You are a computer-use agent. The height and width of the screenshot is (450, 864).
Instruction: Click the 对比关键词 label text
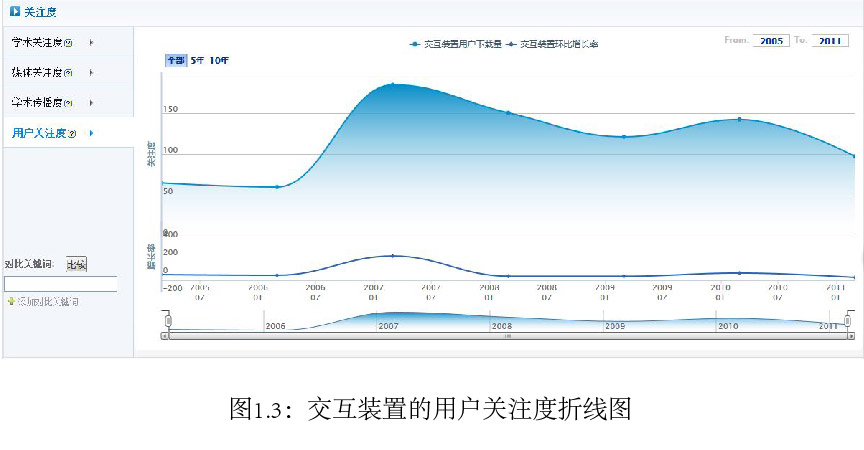tap(29, 264)
